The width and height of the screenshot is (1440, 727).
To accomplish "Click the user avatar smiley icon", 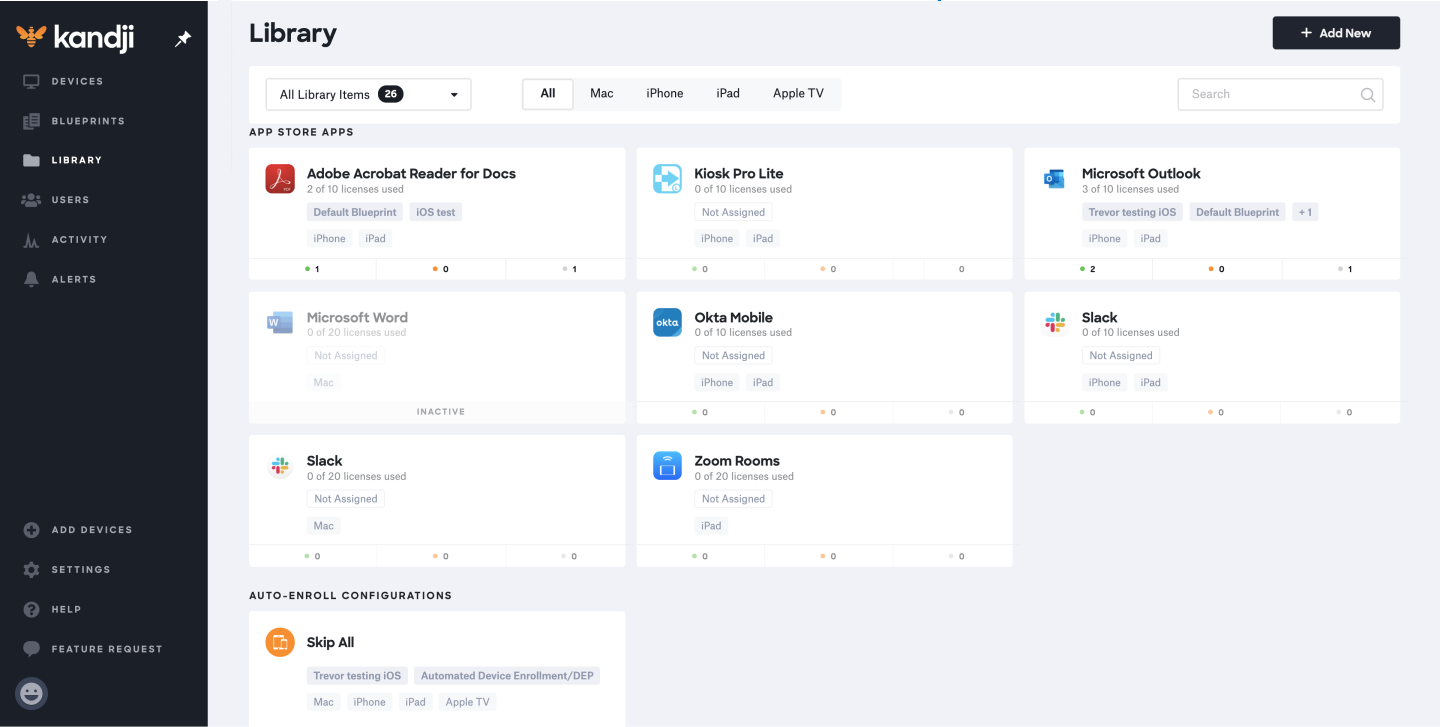I will (32, 693).
